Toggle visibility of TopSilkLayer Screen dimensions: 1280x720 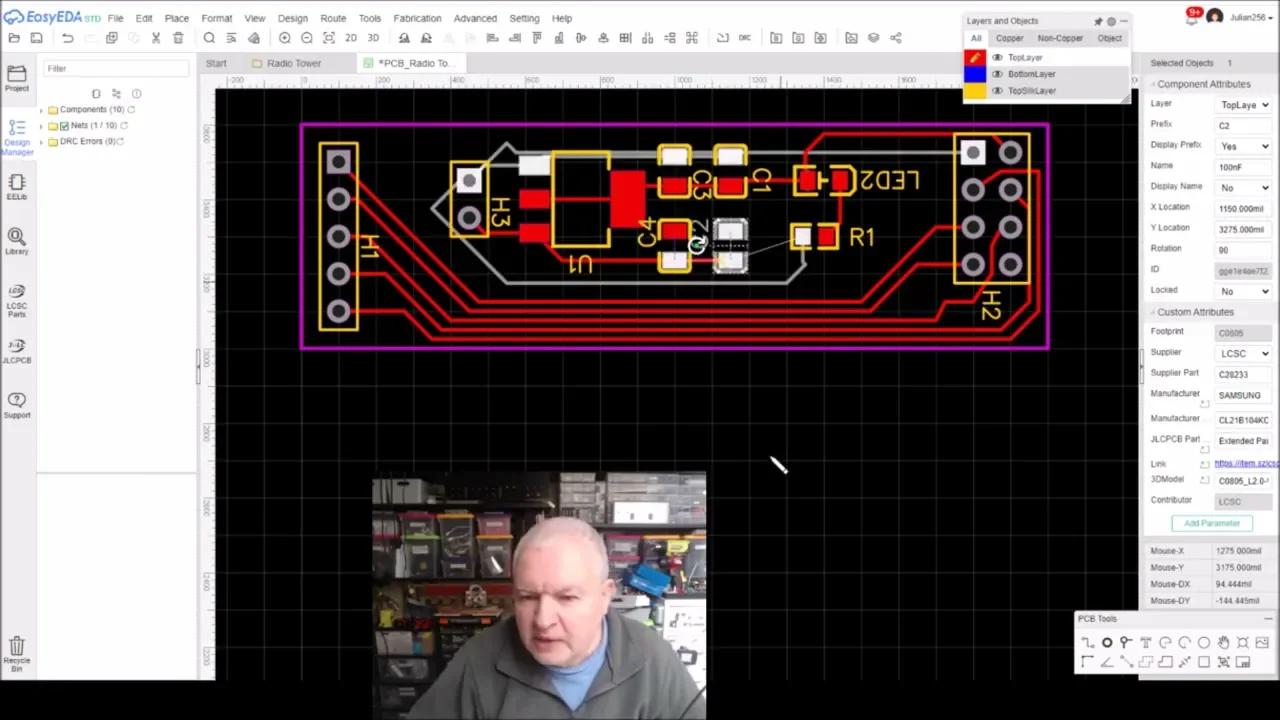997,91
